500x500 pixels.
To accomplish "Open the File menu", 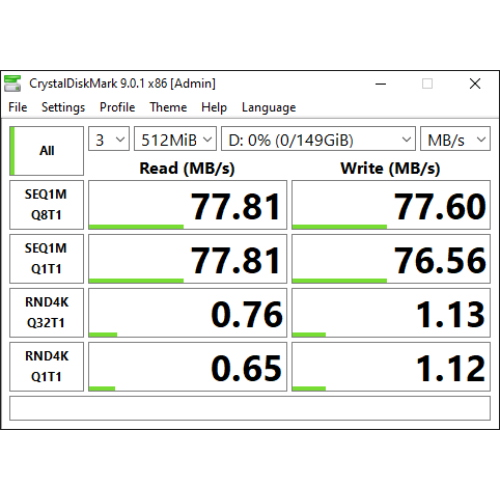I will 18,107.
